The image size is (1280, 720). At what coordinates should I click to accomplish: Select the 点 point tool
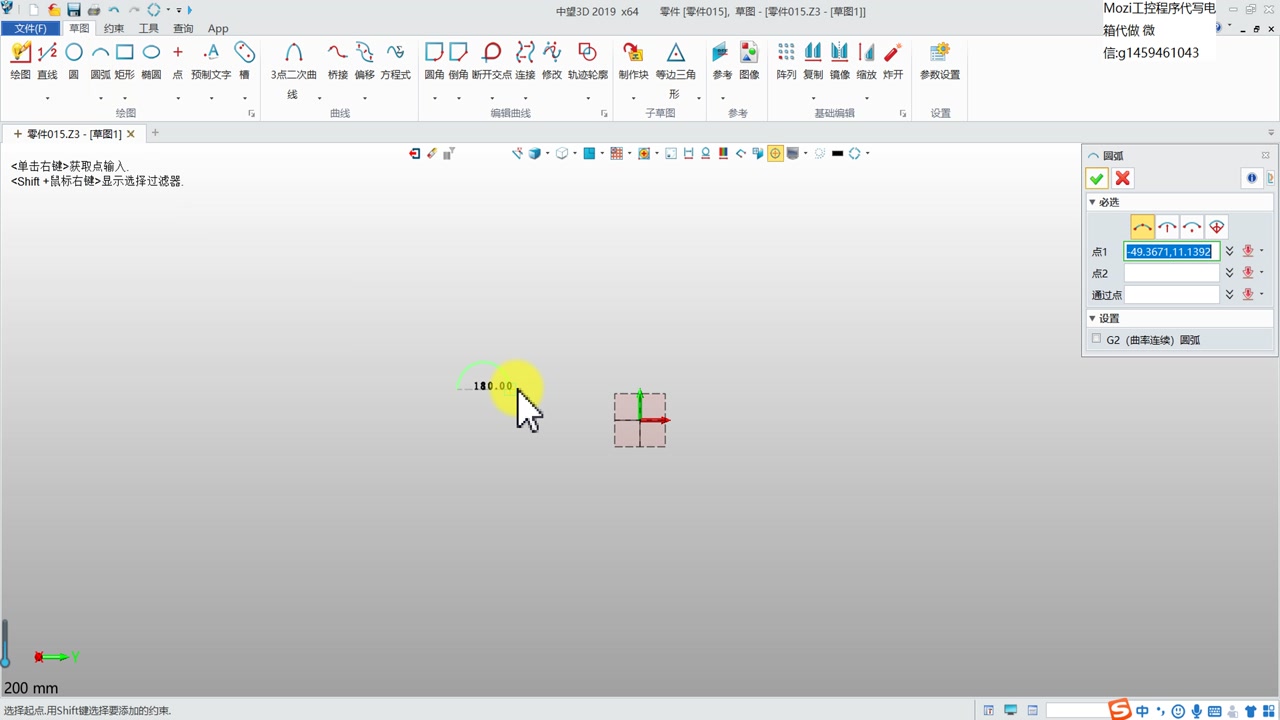(x=178, y=62)
